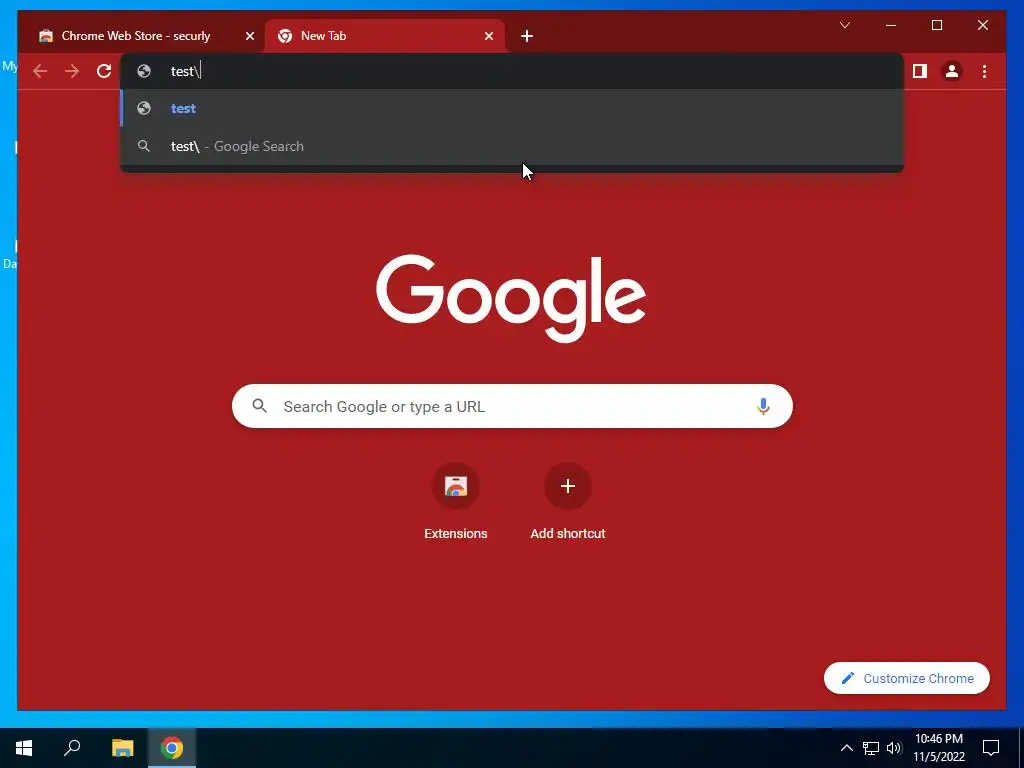1024x768 pixels.
Task: Open a new tab with plus button
Action: pos(527,37)
